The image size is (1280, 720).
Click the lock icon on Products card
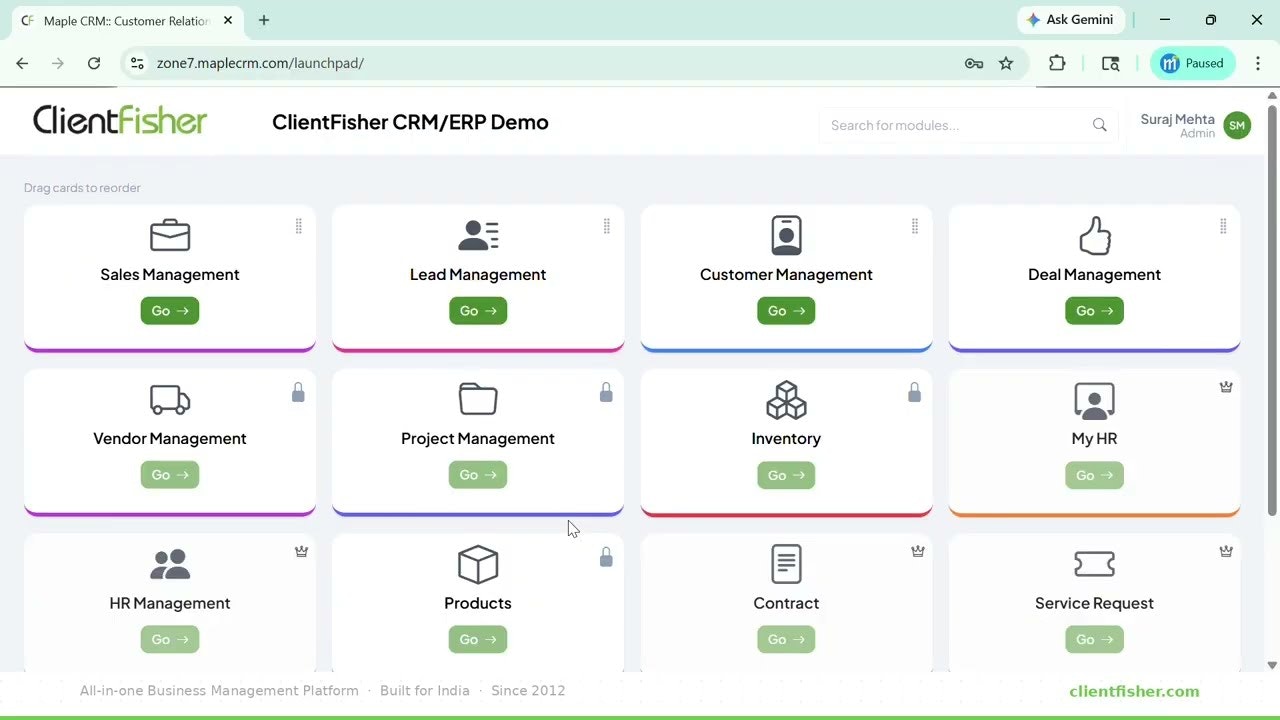coord(606,558)
